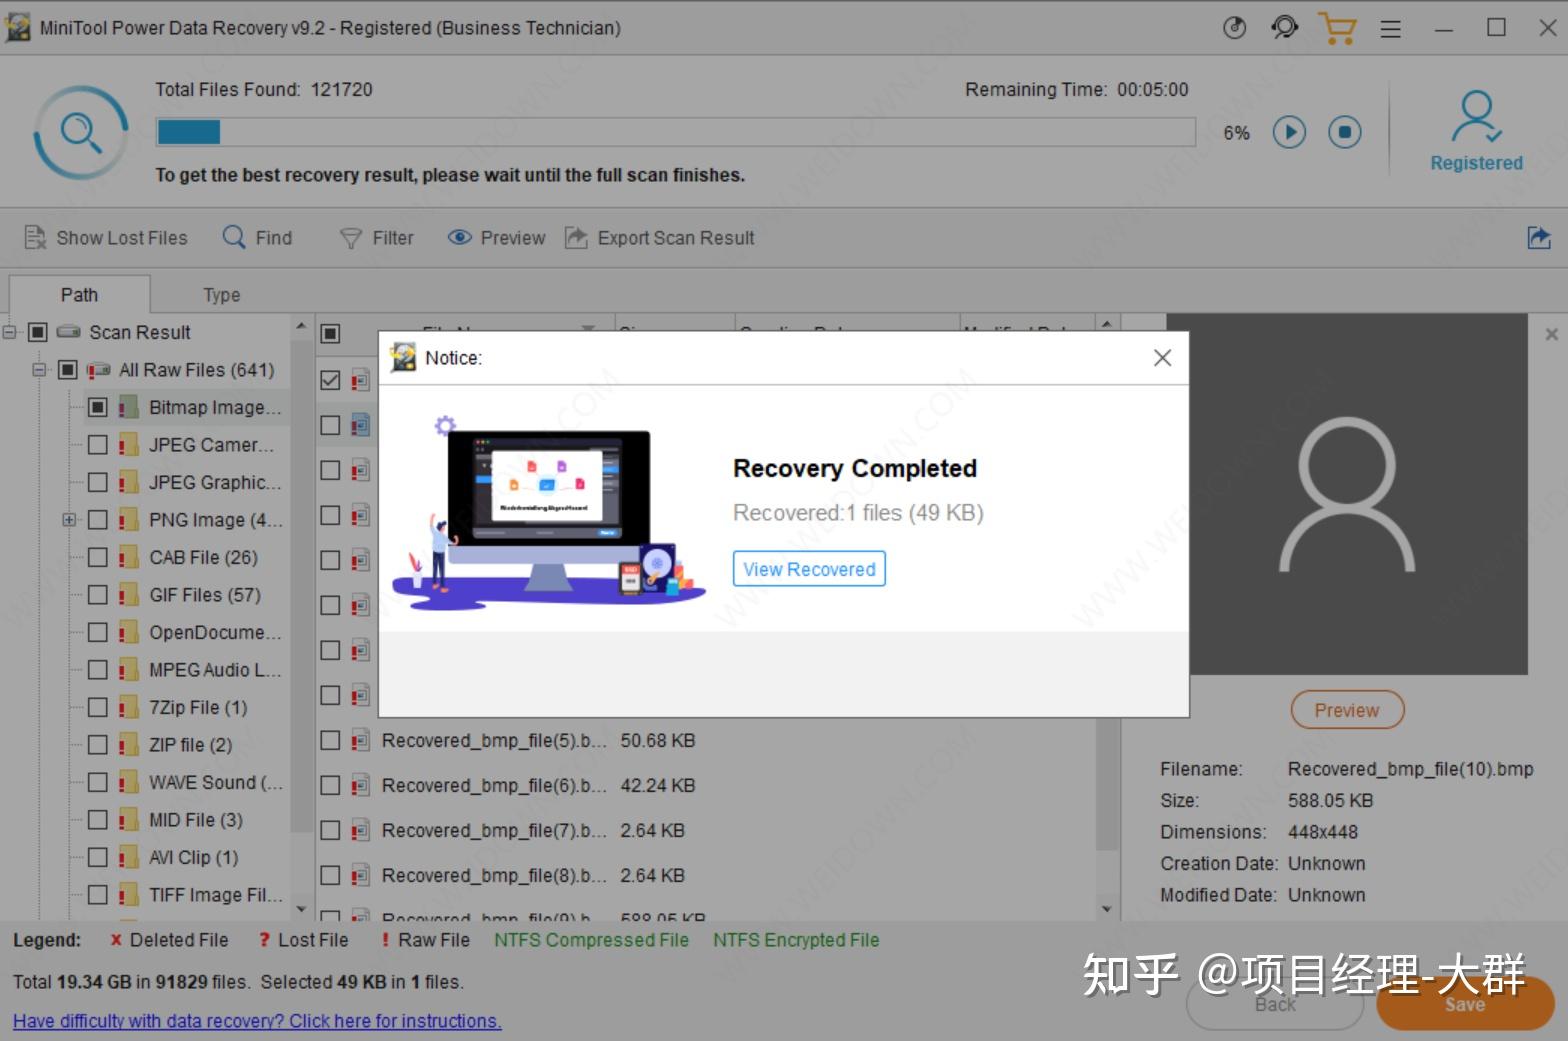Click the Notice dialog title icon
The width and height of the screenshot is (1568, 1041).
403,358
